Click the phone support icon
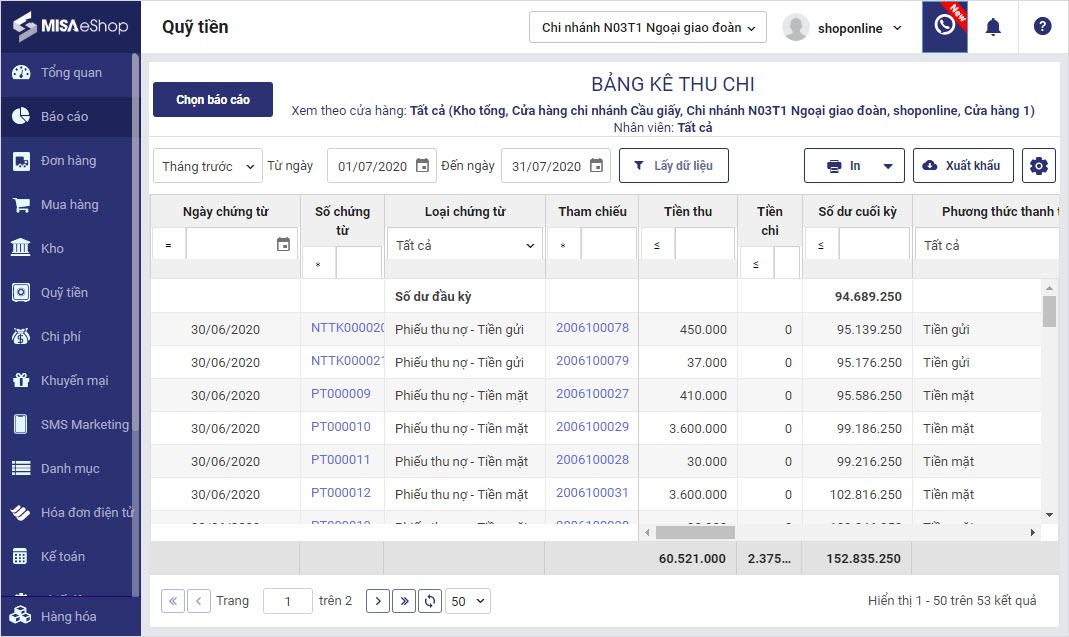 (x=944, y=27)
